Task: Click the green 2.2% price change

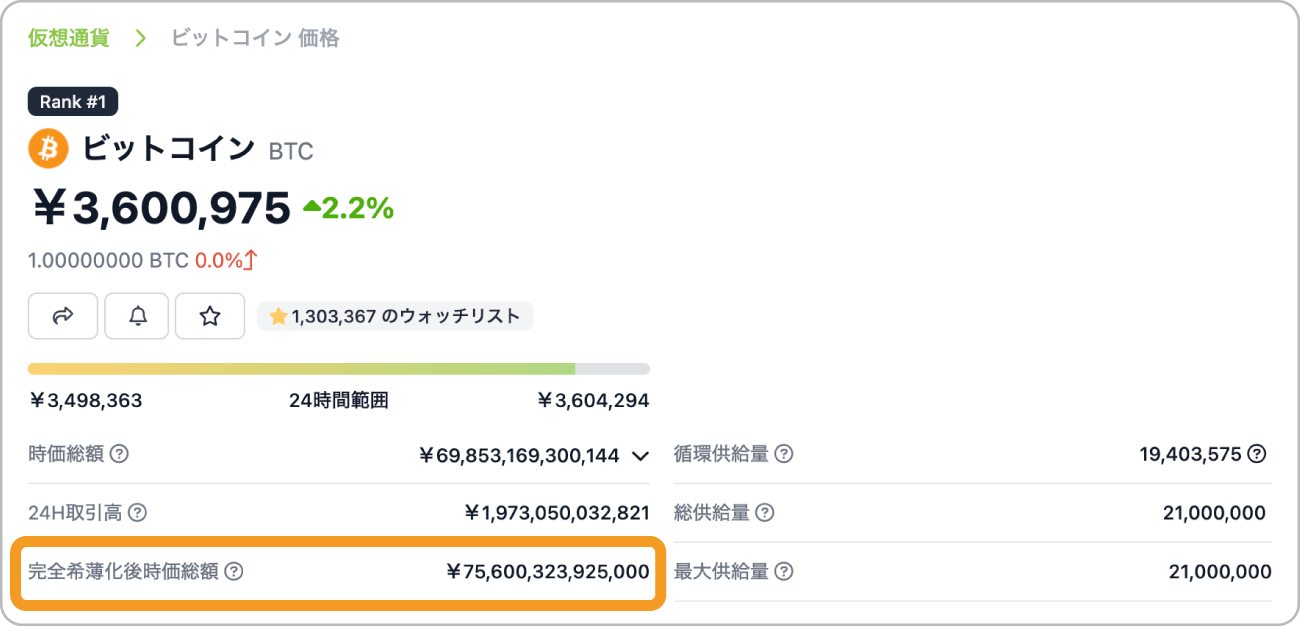Action: pos(348,208)
